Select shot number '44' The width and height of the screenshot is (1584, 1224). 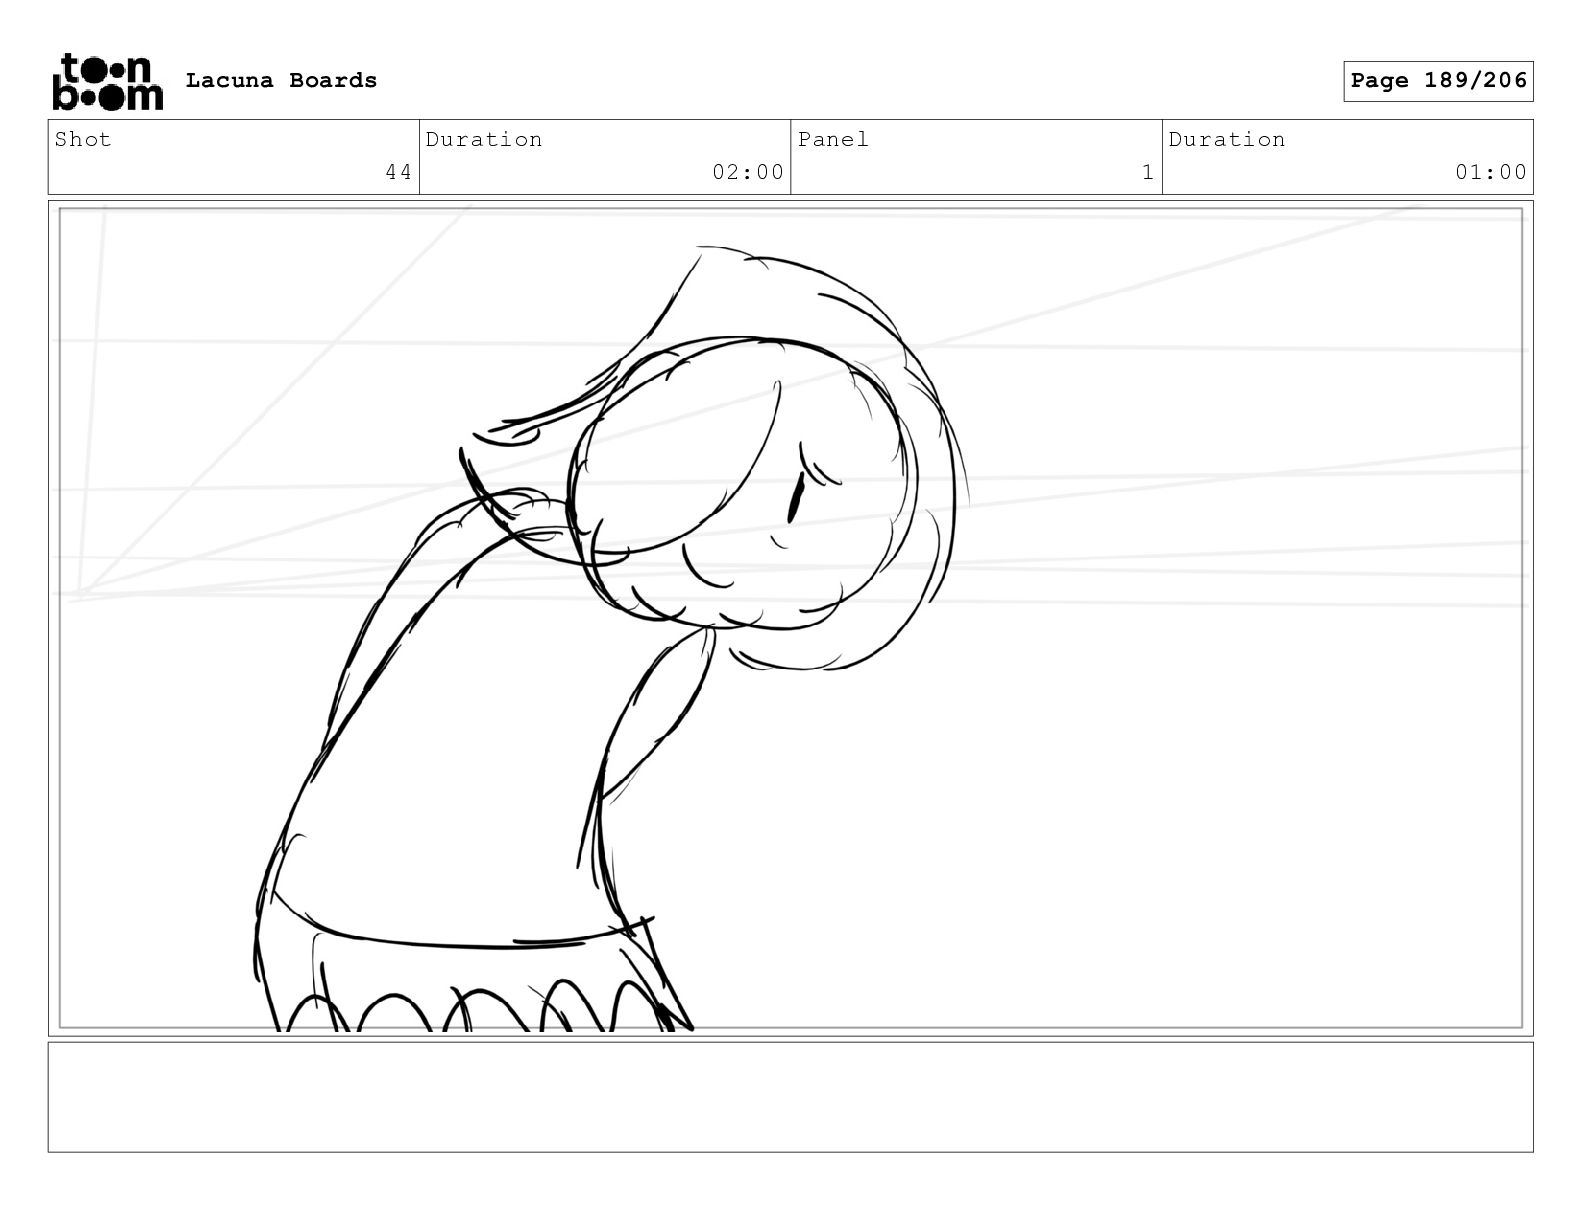coord(398,172)
